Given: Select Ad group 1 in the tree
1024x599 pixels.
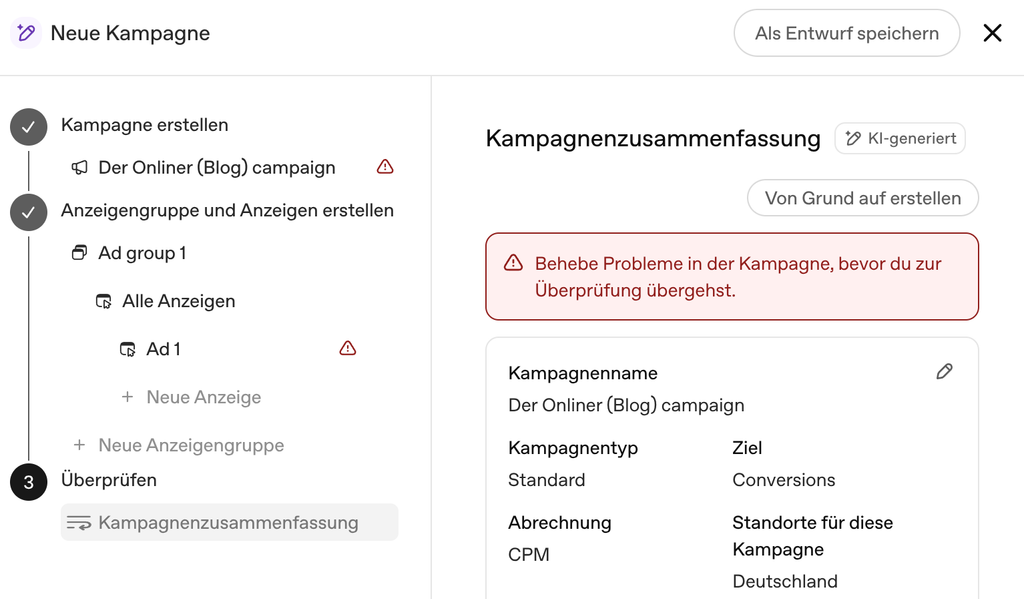Looking at the screenshot, I should point(142,253).
